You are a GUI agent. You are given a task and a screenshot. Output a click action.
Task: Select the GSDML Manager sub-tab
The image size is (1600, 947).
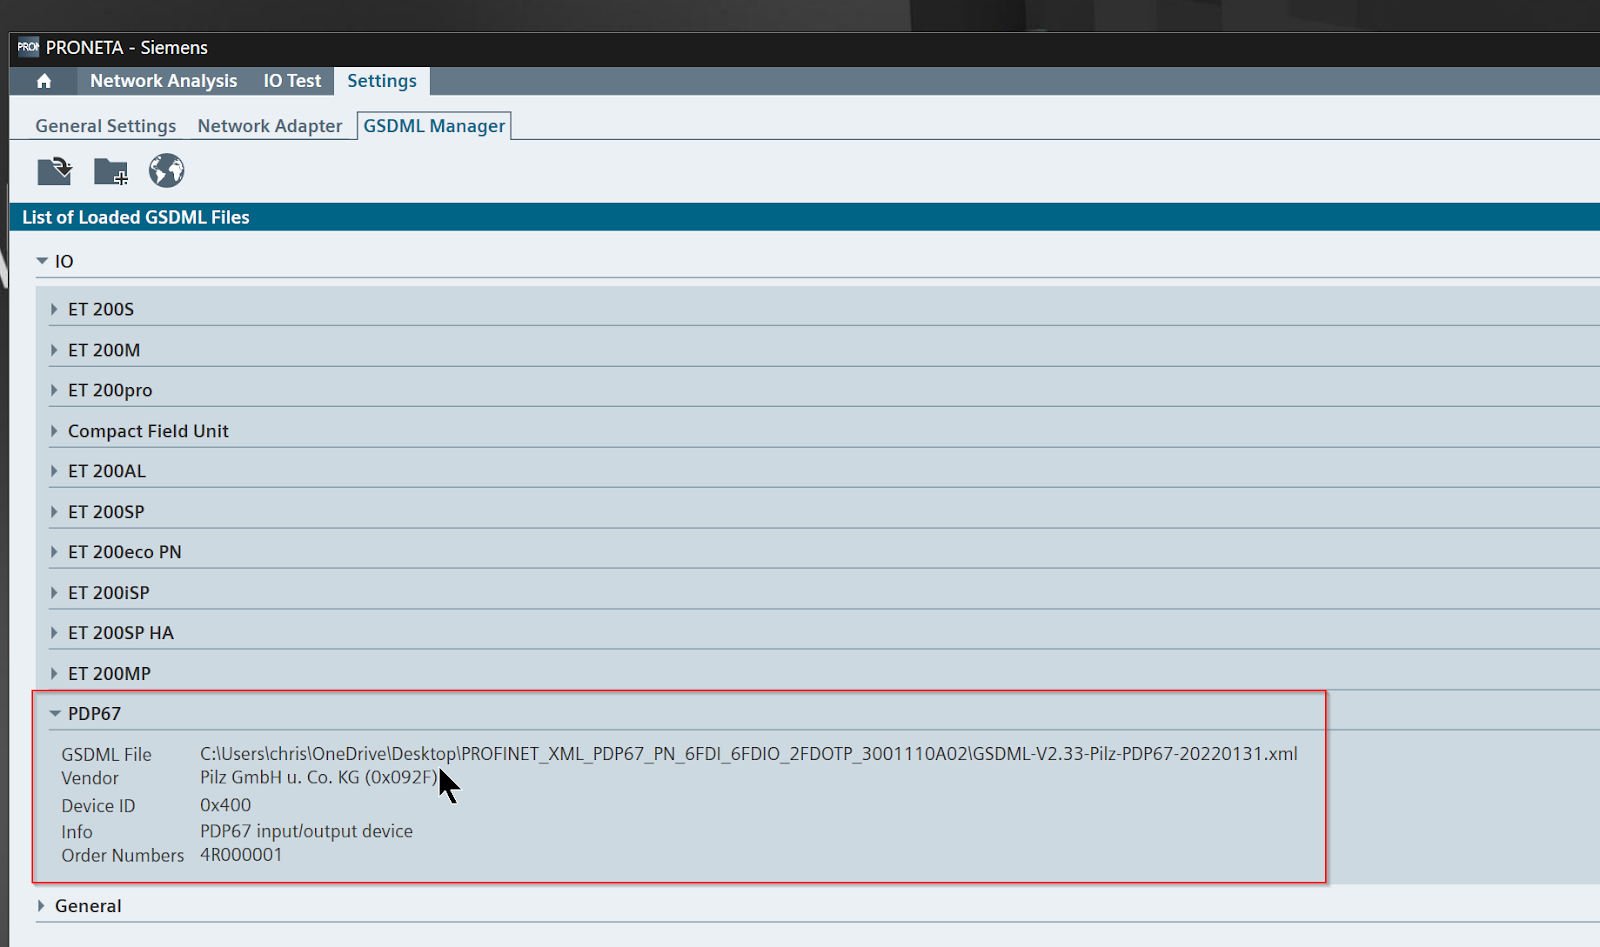(x=434, y=126)
